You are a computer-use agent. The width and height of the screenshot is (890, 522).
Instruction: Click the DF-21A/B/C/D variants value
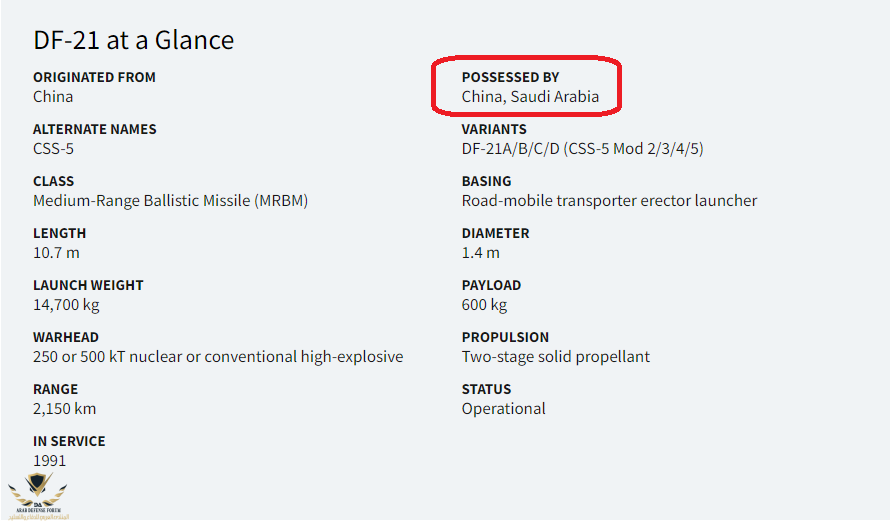[x=583, y=149]
